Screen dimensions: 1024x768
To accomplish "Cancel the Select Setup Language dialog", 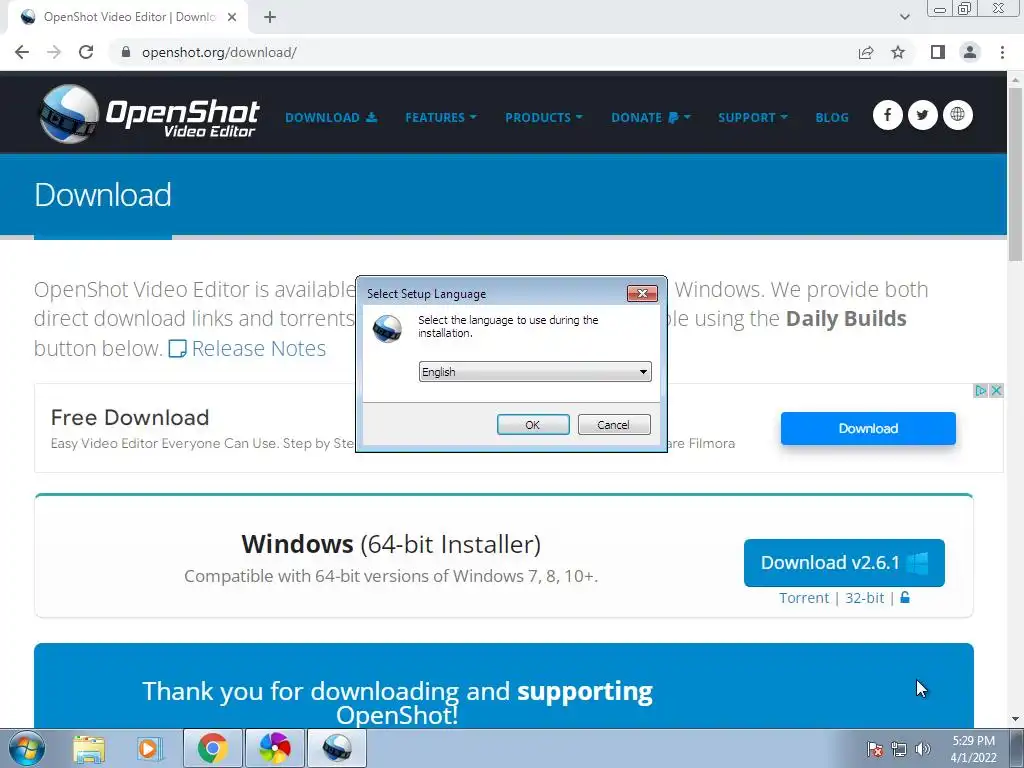I will pos(614,424).
